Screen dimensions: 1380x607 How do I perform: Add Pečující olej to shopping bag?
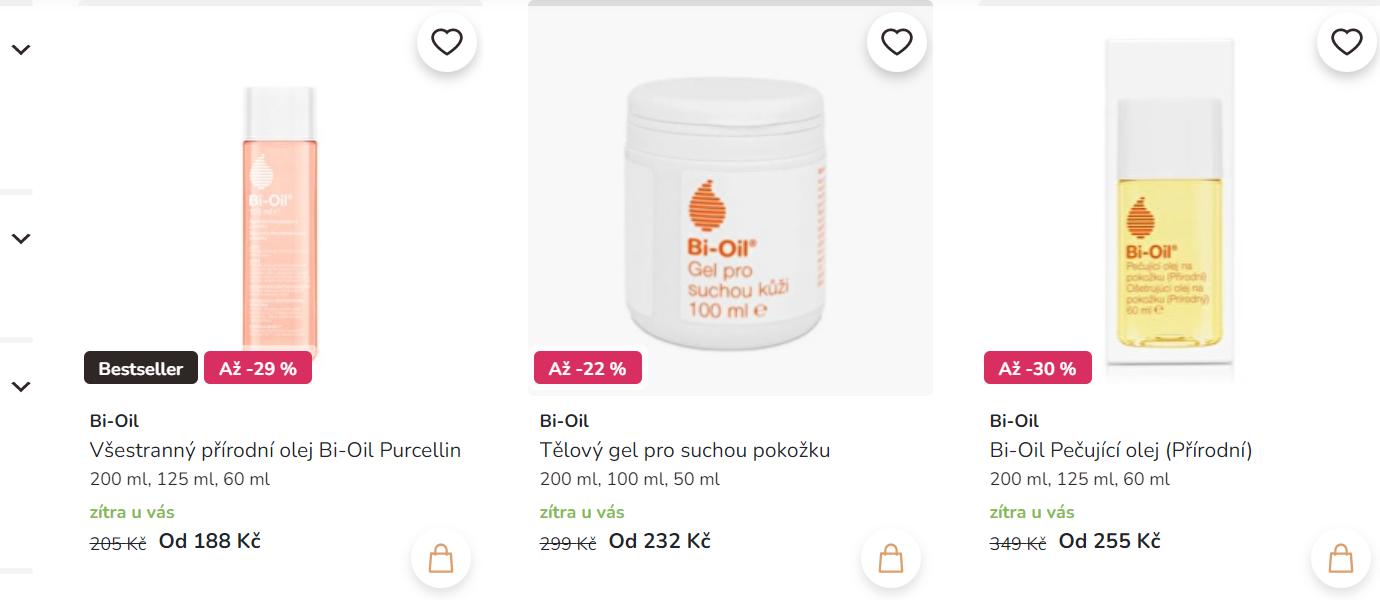(x=1341, y=558)
